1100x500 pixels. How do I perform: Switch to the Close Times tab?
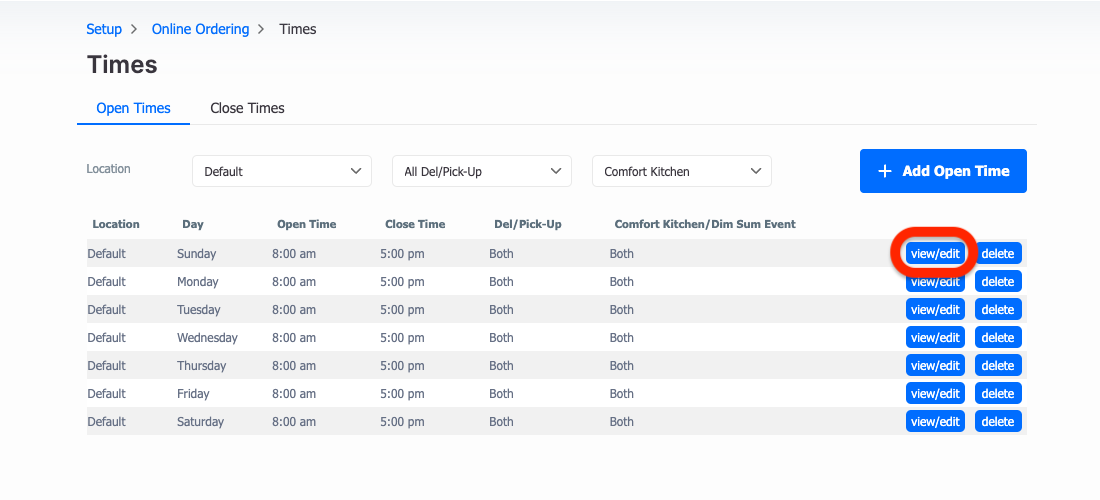pyautogui.click(x=247, y=109)
